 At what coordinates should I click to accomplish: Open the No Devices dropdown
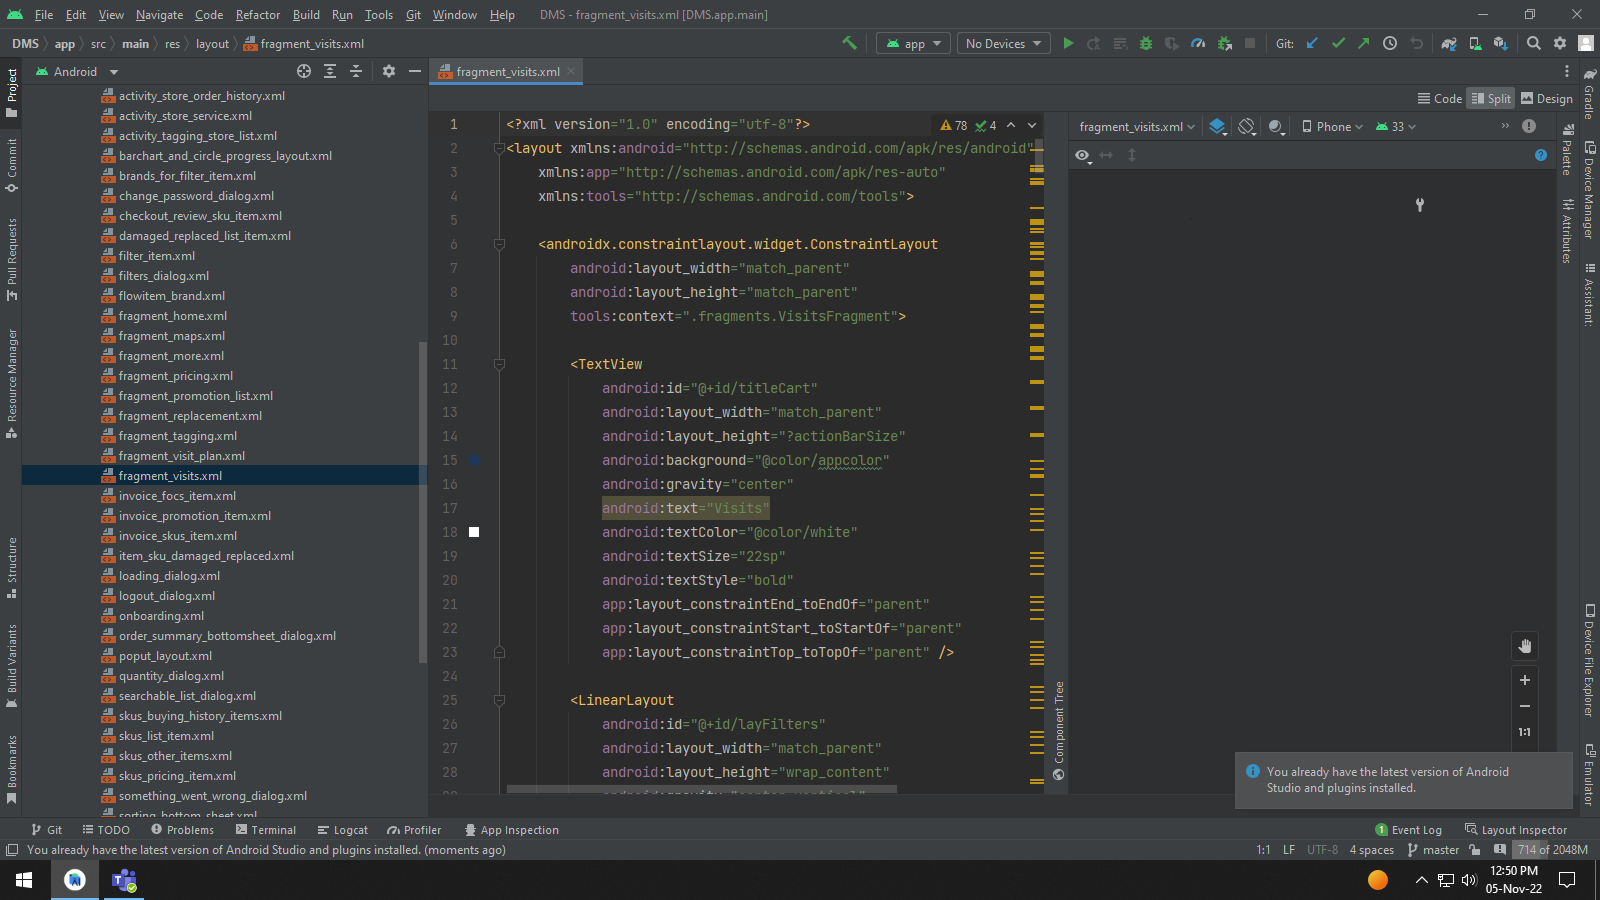point(1002,43)
